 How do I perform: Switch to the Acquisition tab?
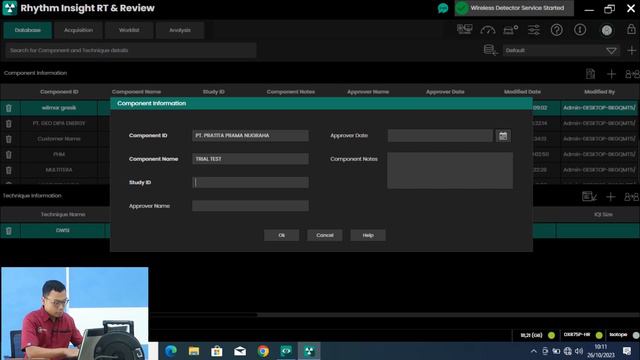(x=78, y=30)
